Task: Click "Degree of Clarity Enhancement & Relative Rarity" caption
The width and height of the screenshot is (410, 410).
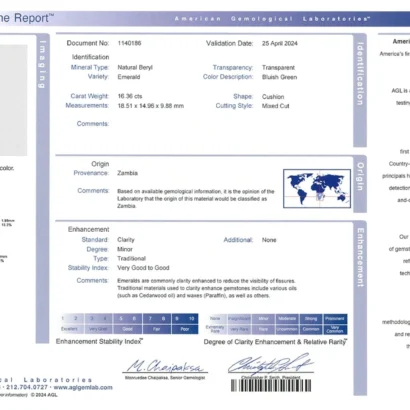Action: point(275,342)
